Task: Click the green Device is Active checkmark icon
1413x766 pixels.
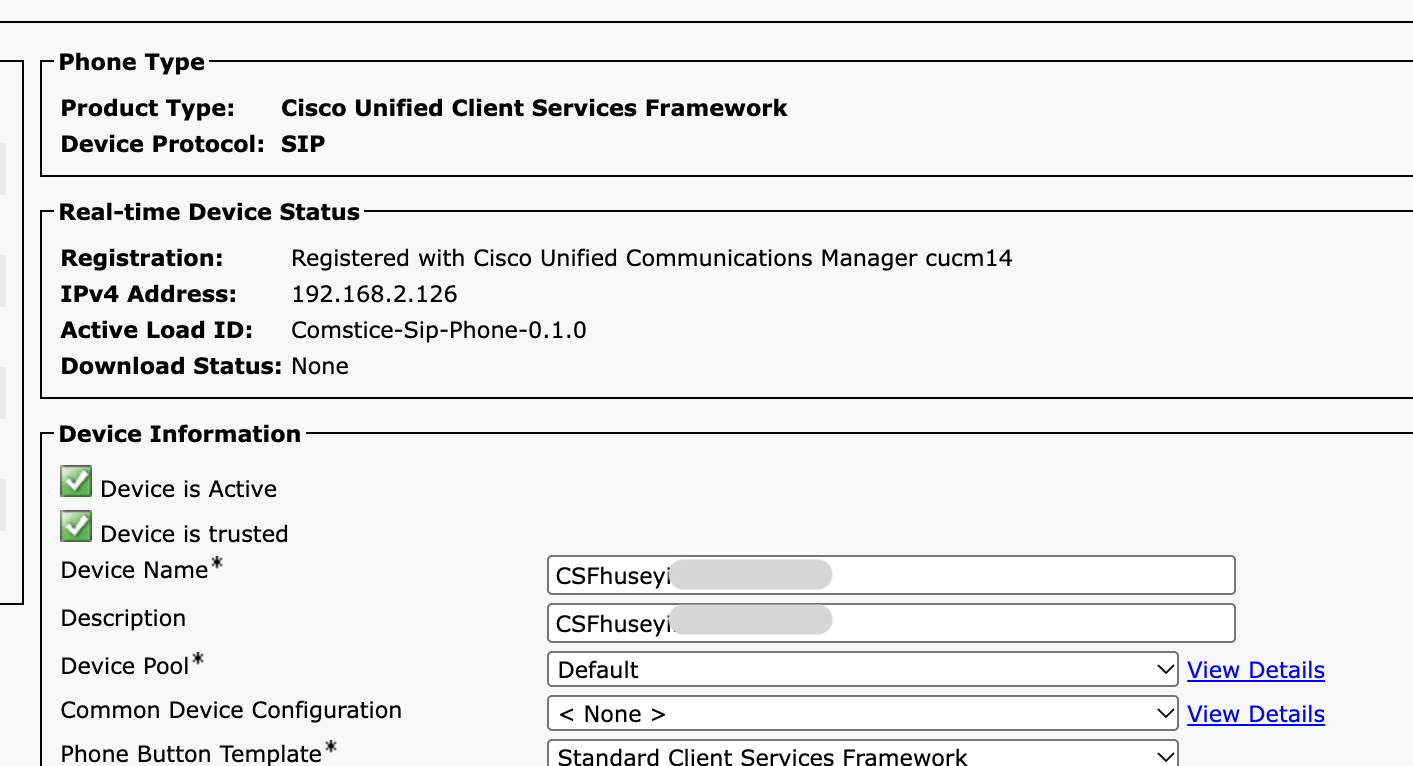Action: (76, 481)
